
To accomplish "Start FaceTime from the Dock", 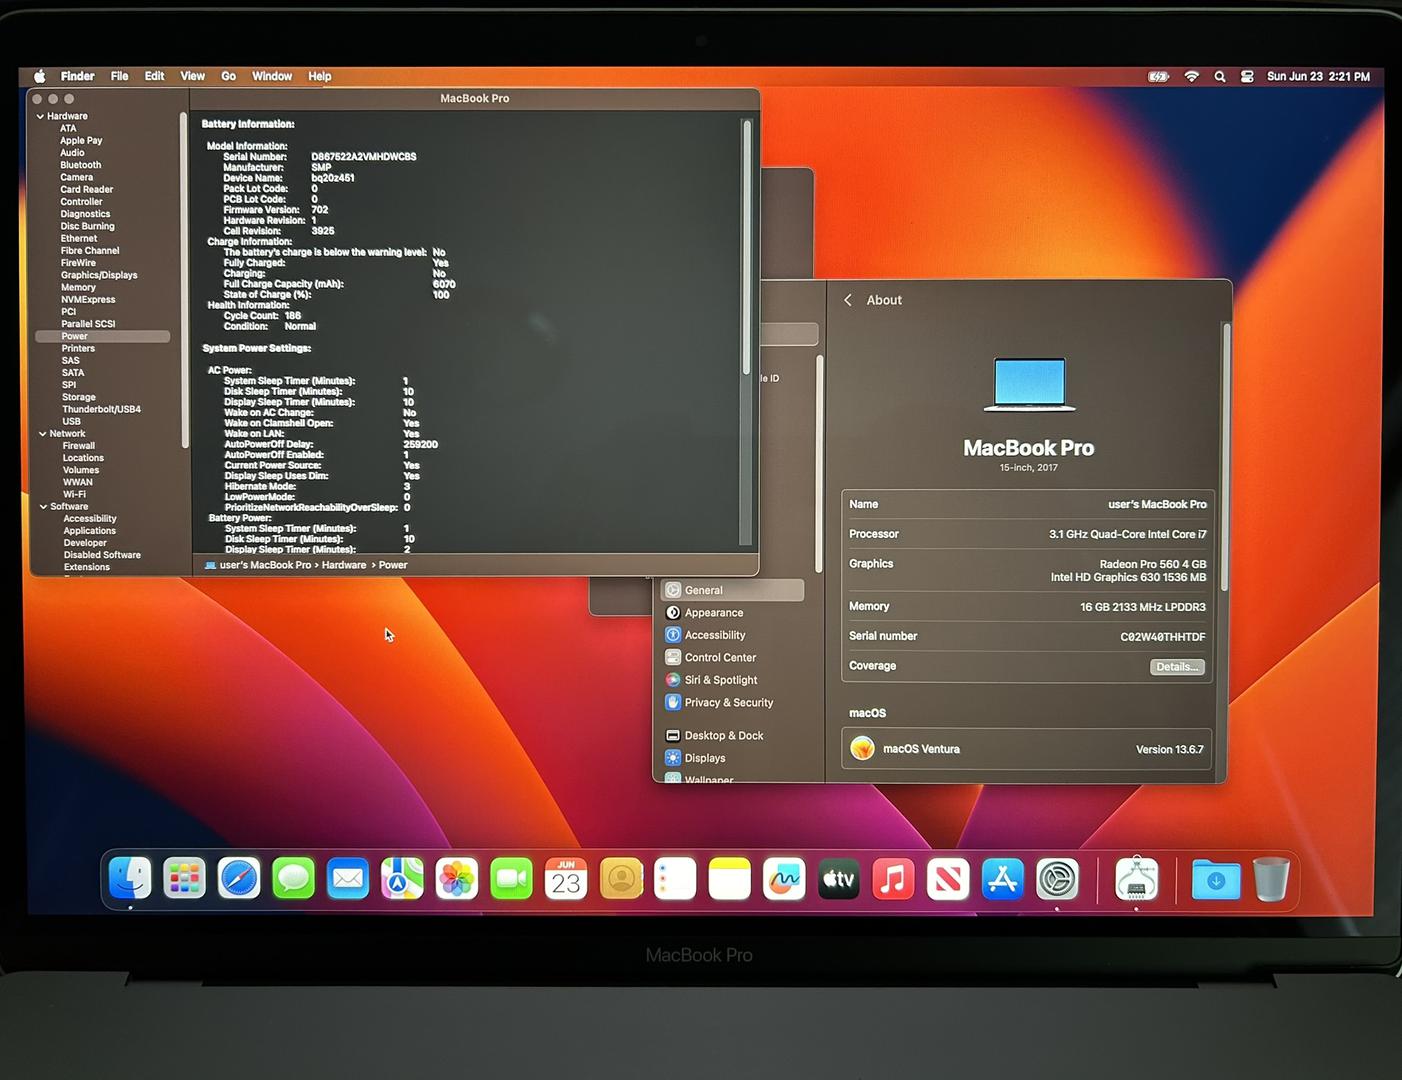I will click(511, 878).
